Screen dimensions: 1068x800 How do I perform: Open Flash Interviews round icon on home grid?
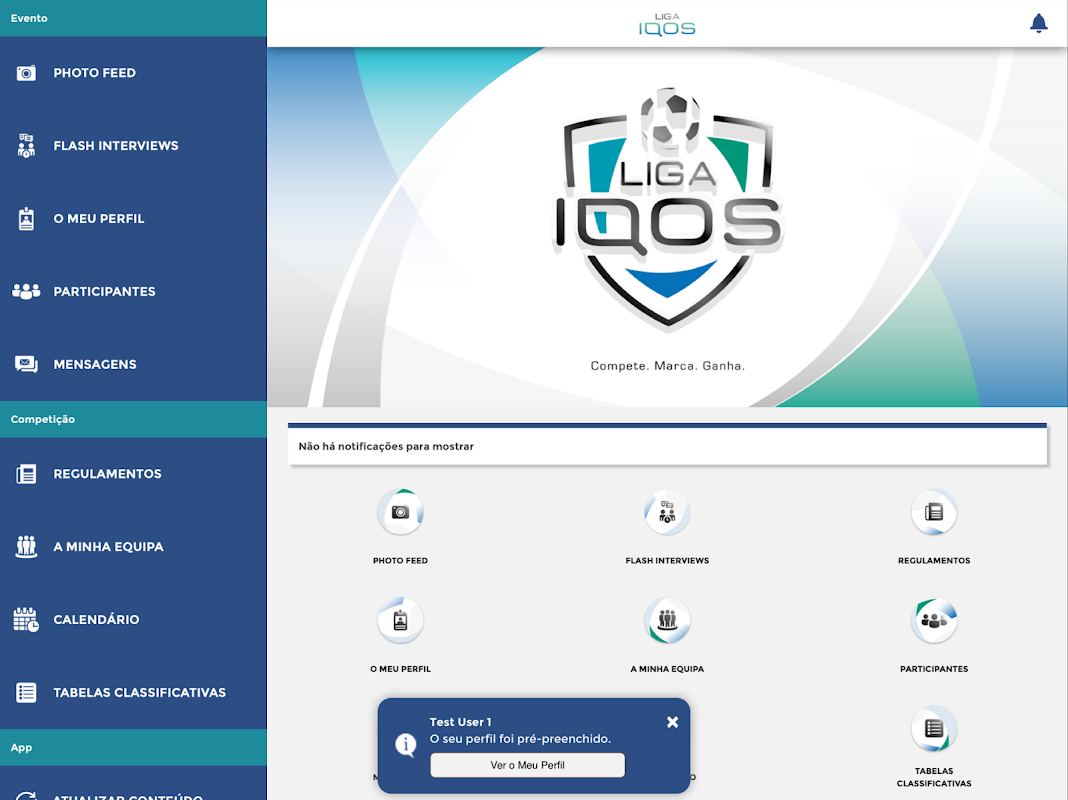point(668,512)
